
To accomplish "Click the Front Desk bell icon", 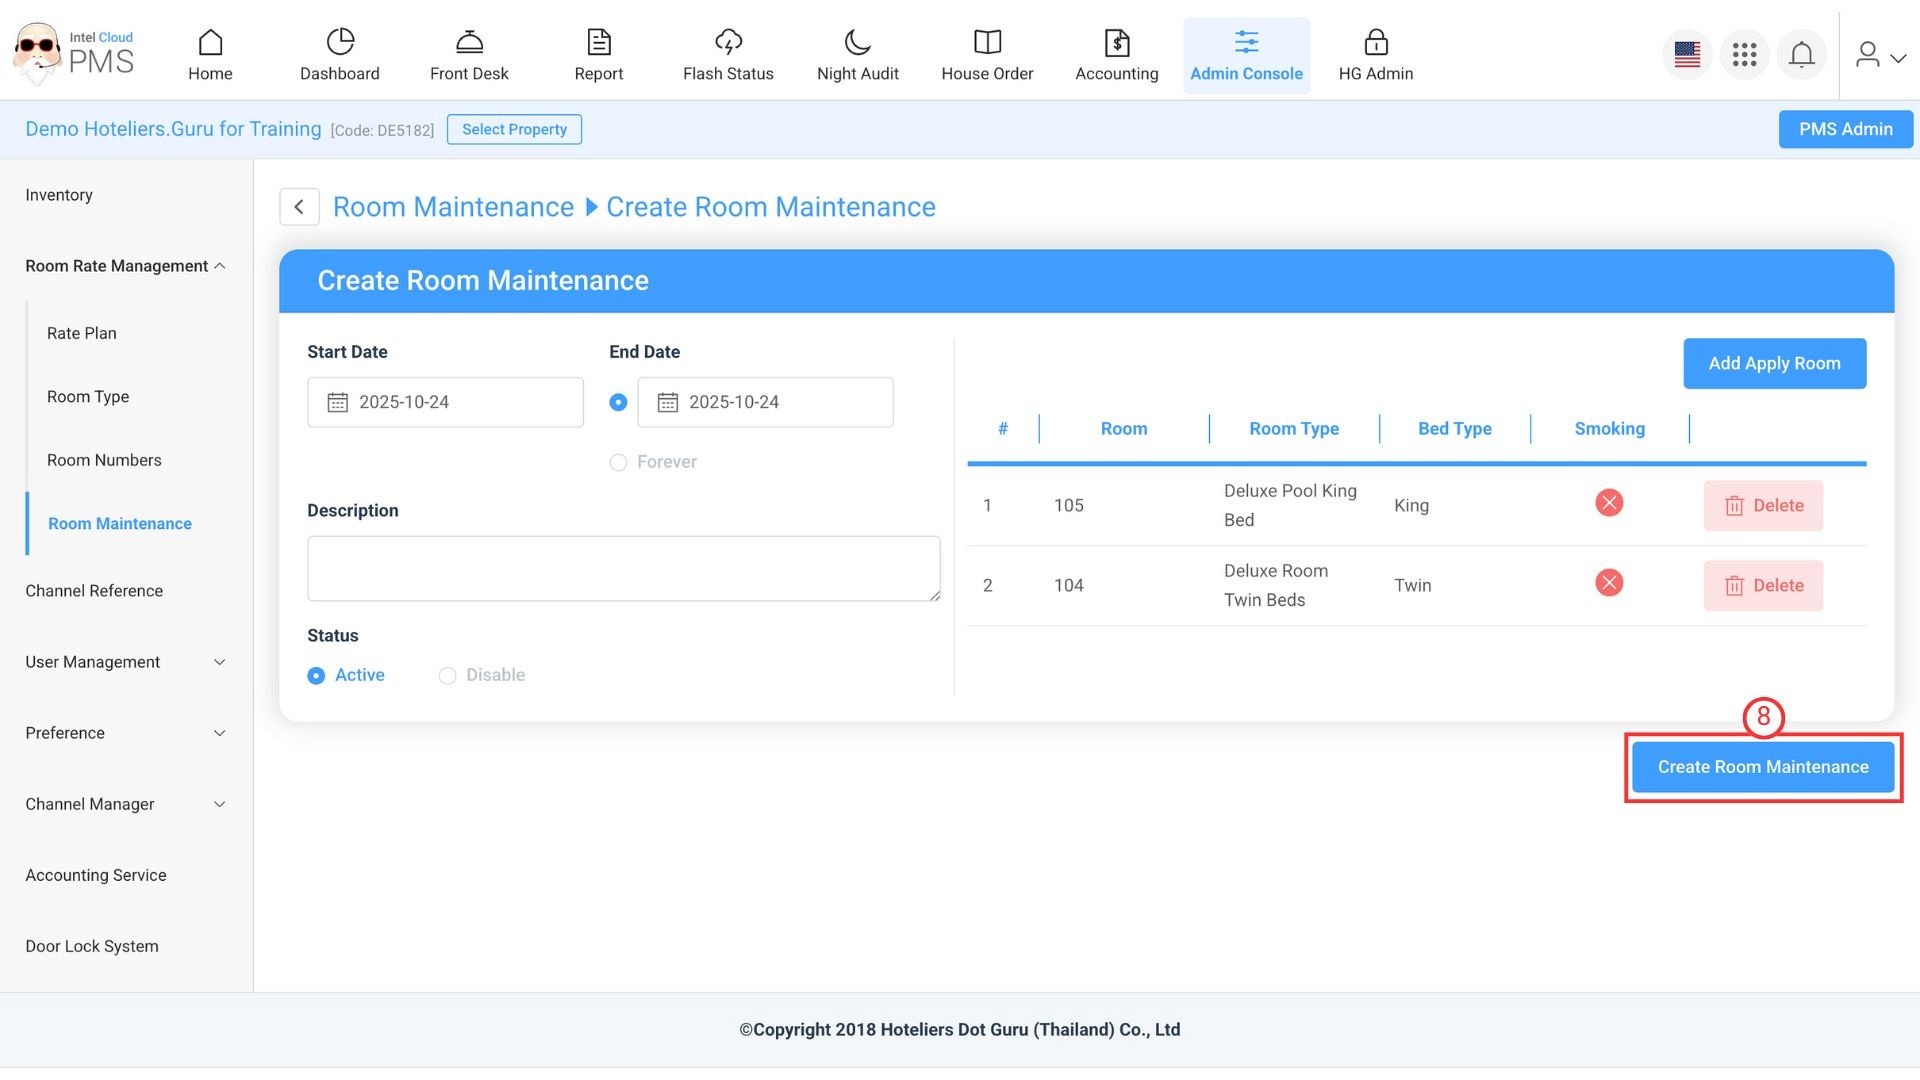I will [469, 42].
